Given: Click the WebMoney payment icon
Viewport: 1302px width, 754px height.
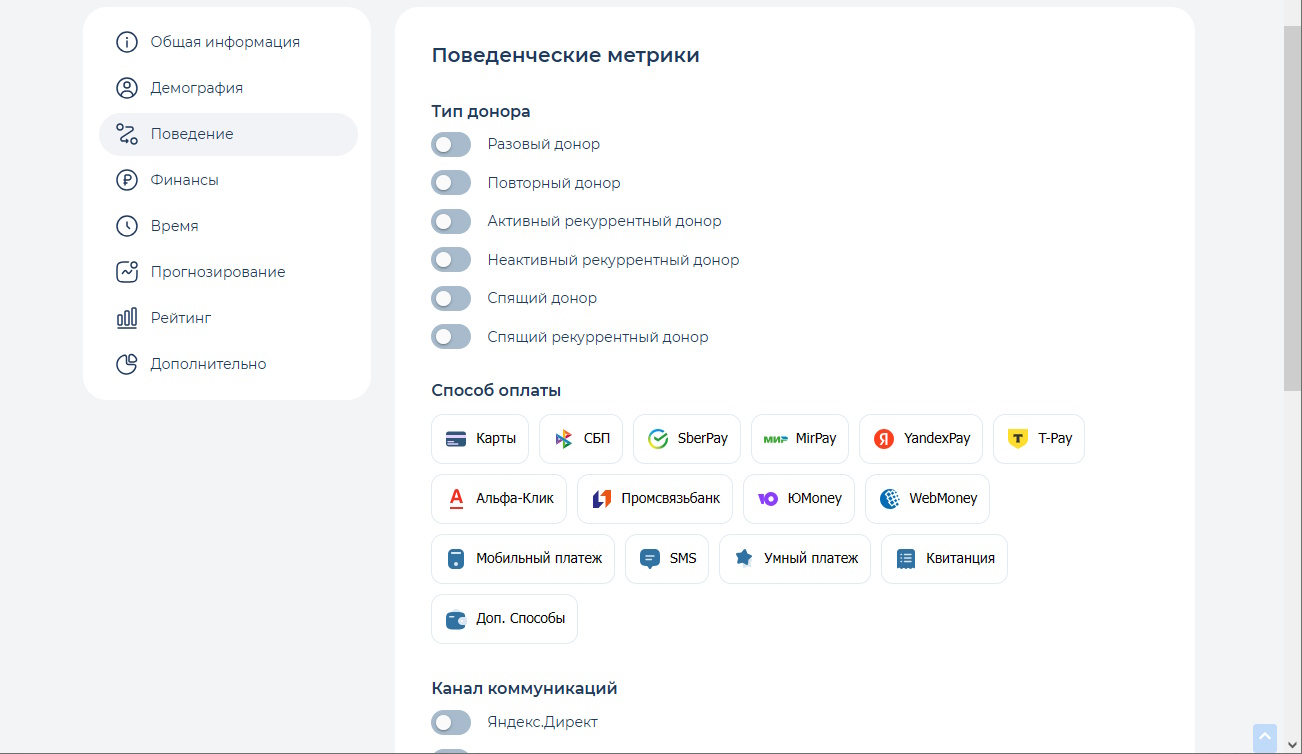Looking at the screenshot, I should 926,498.
